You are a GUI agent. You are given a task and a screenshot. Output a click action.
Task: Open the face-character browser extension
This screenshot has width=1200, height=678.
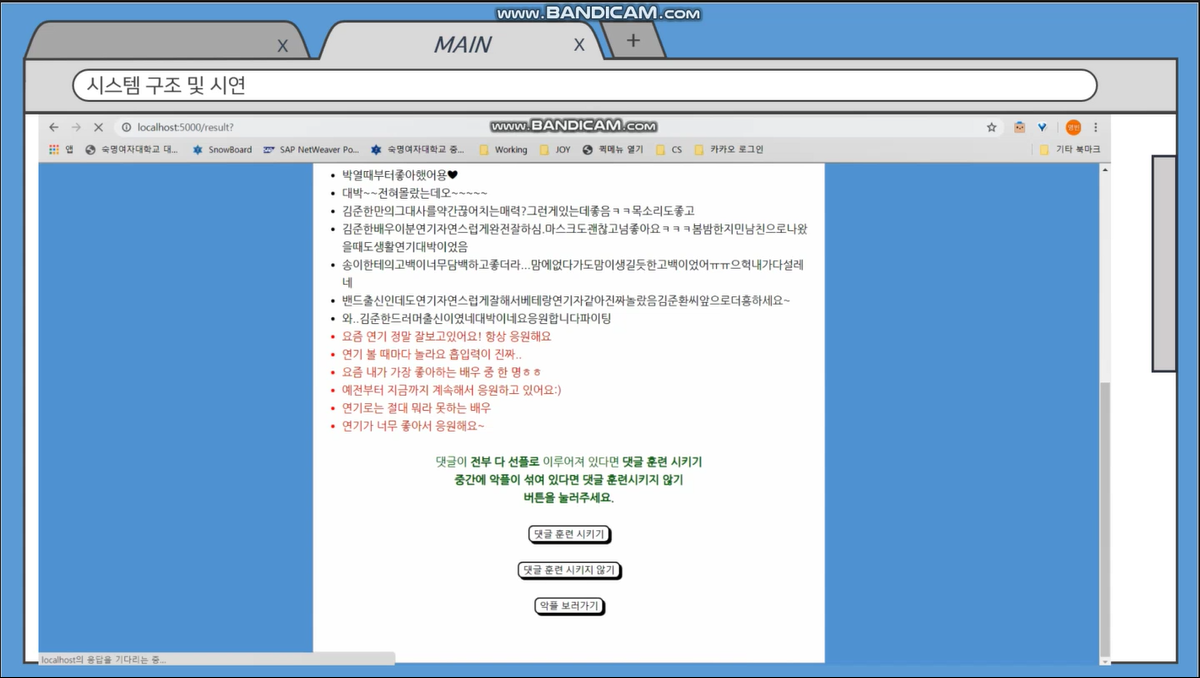coord(1019,127)
